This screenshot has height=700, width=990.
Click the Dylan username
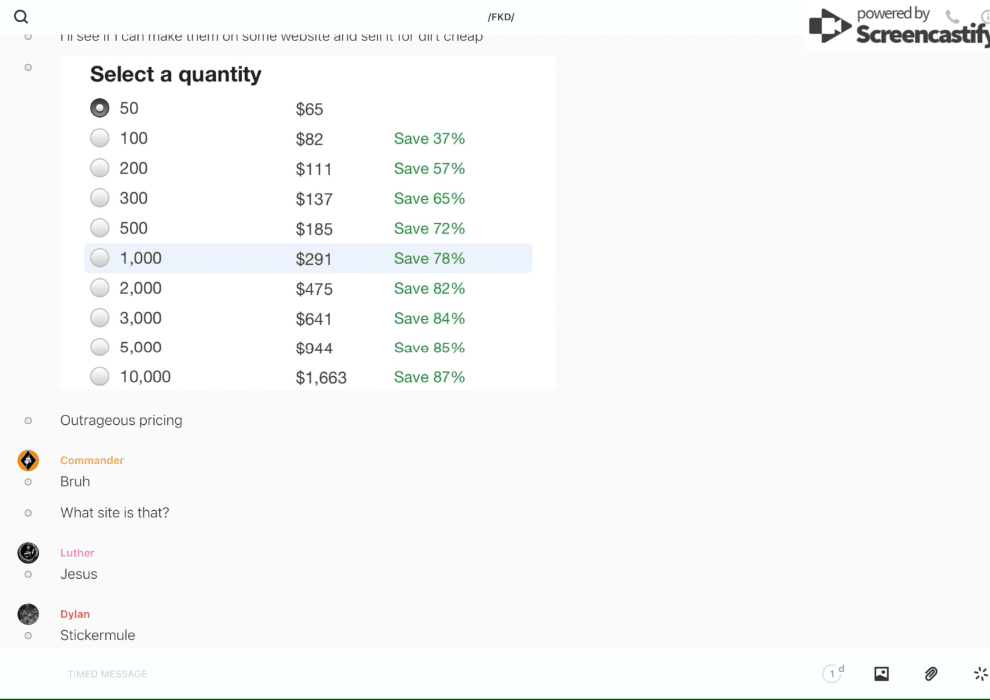tap(75, 614)
